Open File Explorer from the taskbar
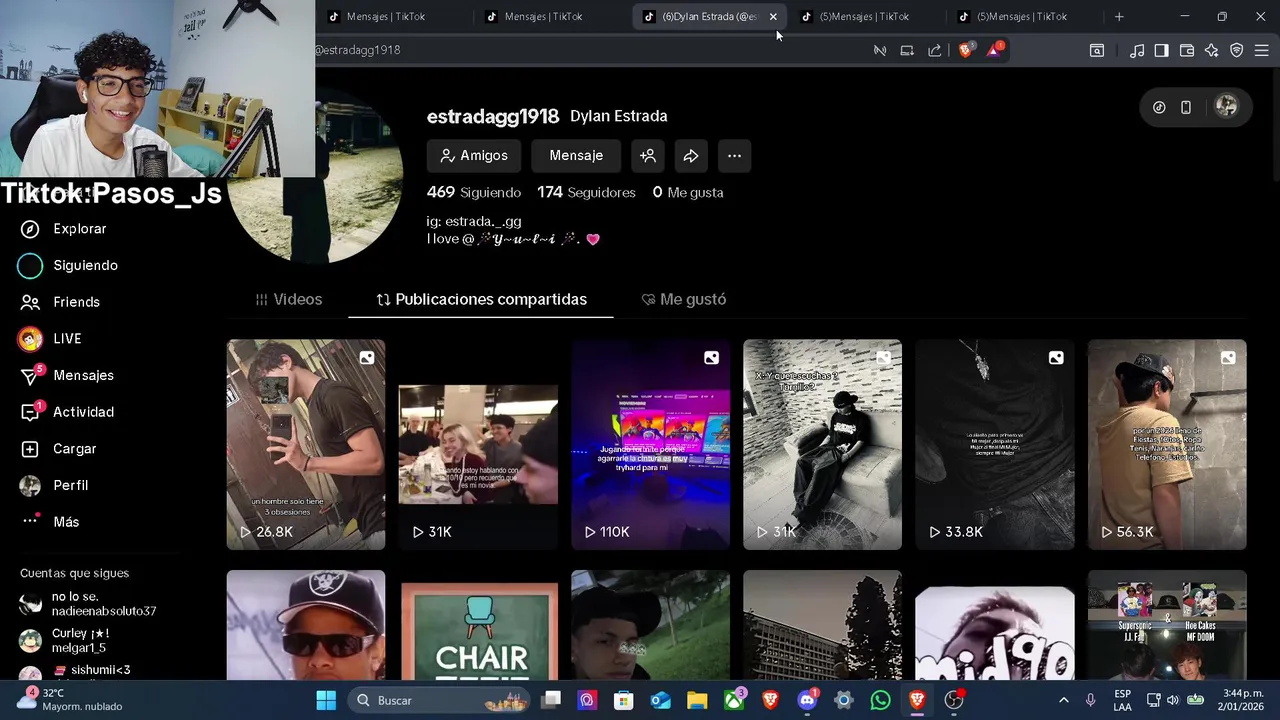 tap(697, 700)
